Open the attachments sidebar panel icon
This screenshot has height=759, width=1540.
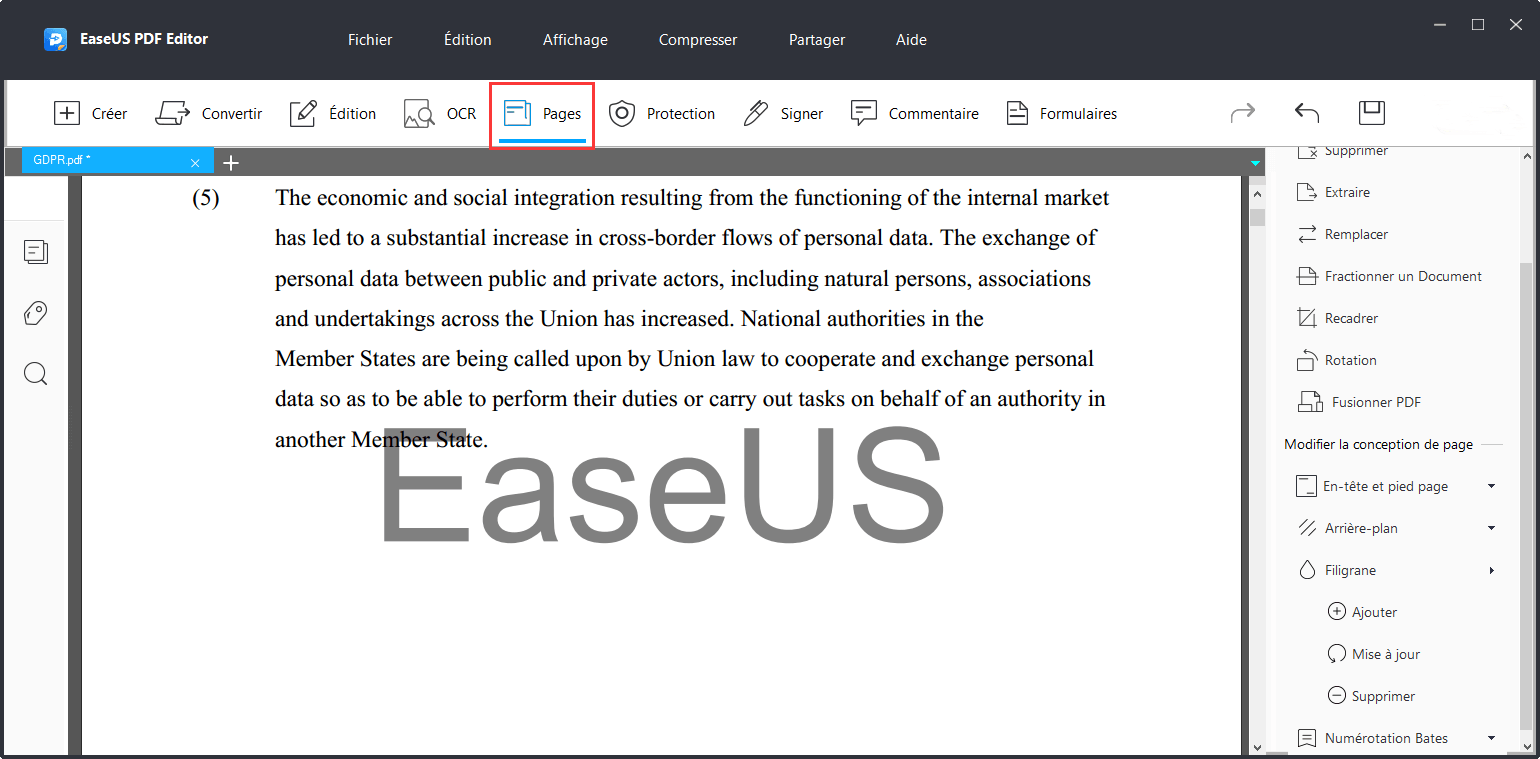[36, 314]
